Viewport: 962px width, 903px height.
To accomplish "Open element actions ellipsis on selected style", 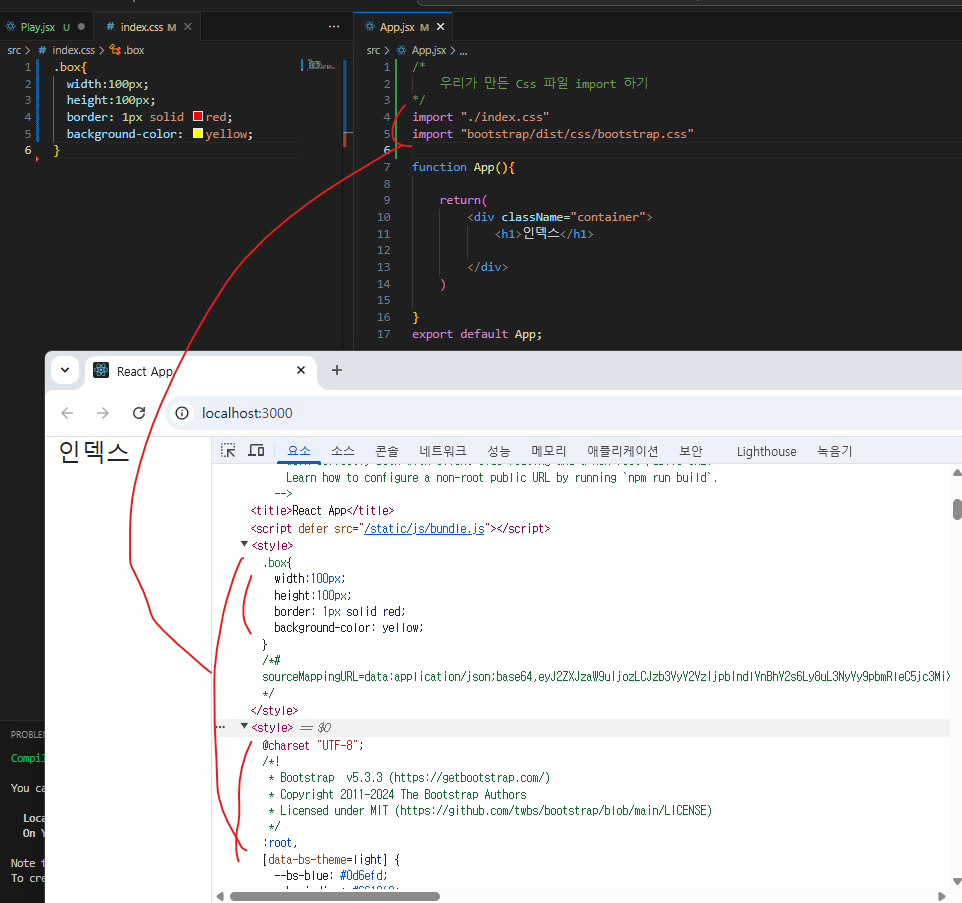I will 220,727.
